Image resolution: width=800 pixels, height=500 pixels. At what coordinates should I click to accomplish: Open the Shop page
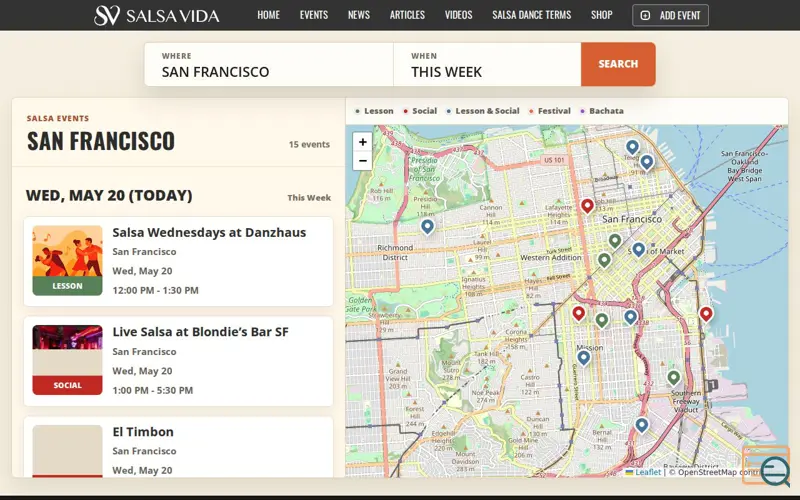pyautogui.click(x=602, y=15)
